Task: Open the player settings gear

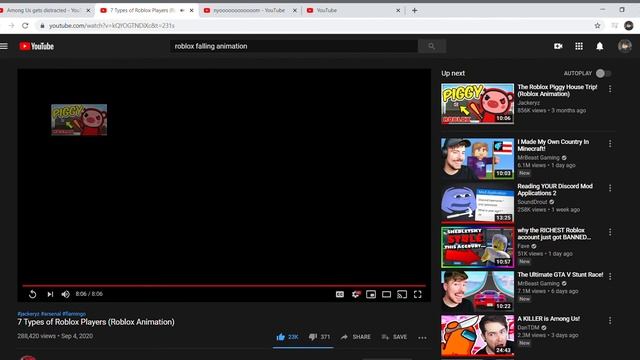Action: [356, 294]
